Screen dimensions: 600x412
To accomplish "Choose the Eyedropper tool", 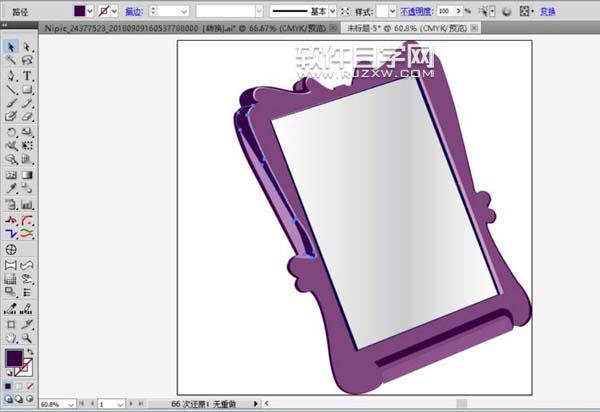I will (11, 188).
